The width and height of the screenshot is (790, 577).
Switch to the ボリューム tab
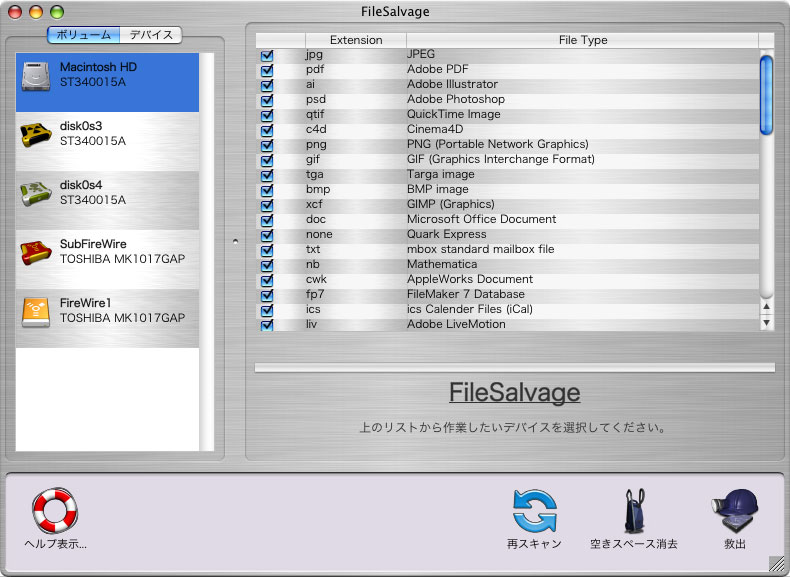click(x=84, y=35)
